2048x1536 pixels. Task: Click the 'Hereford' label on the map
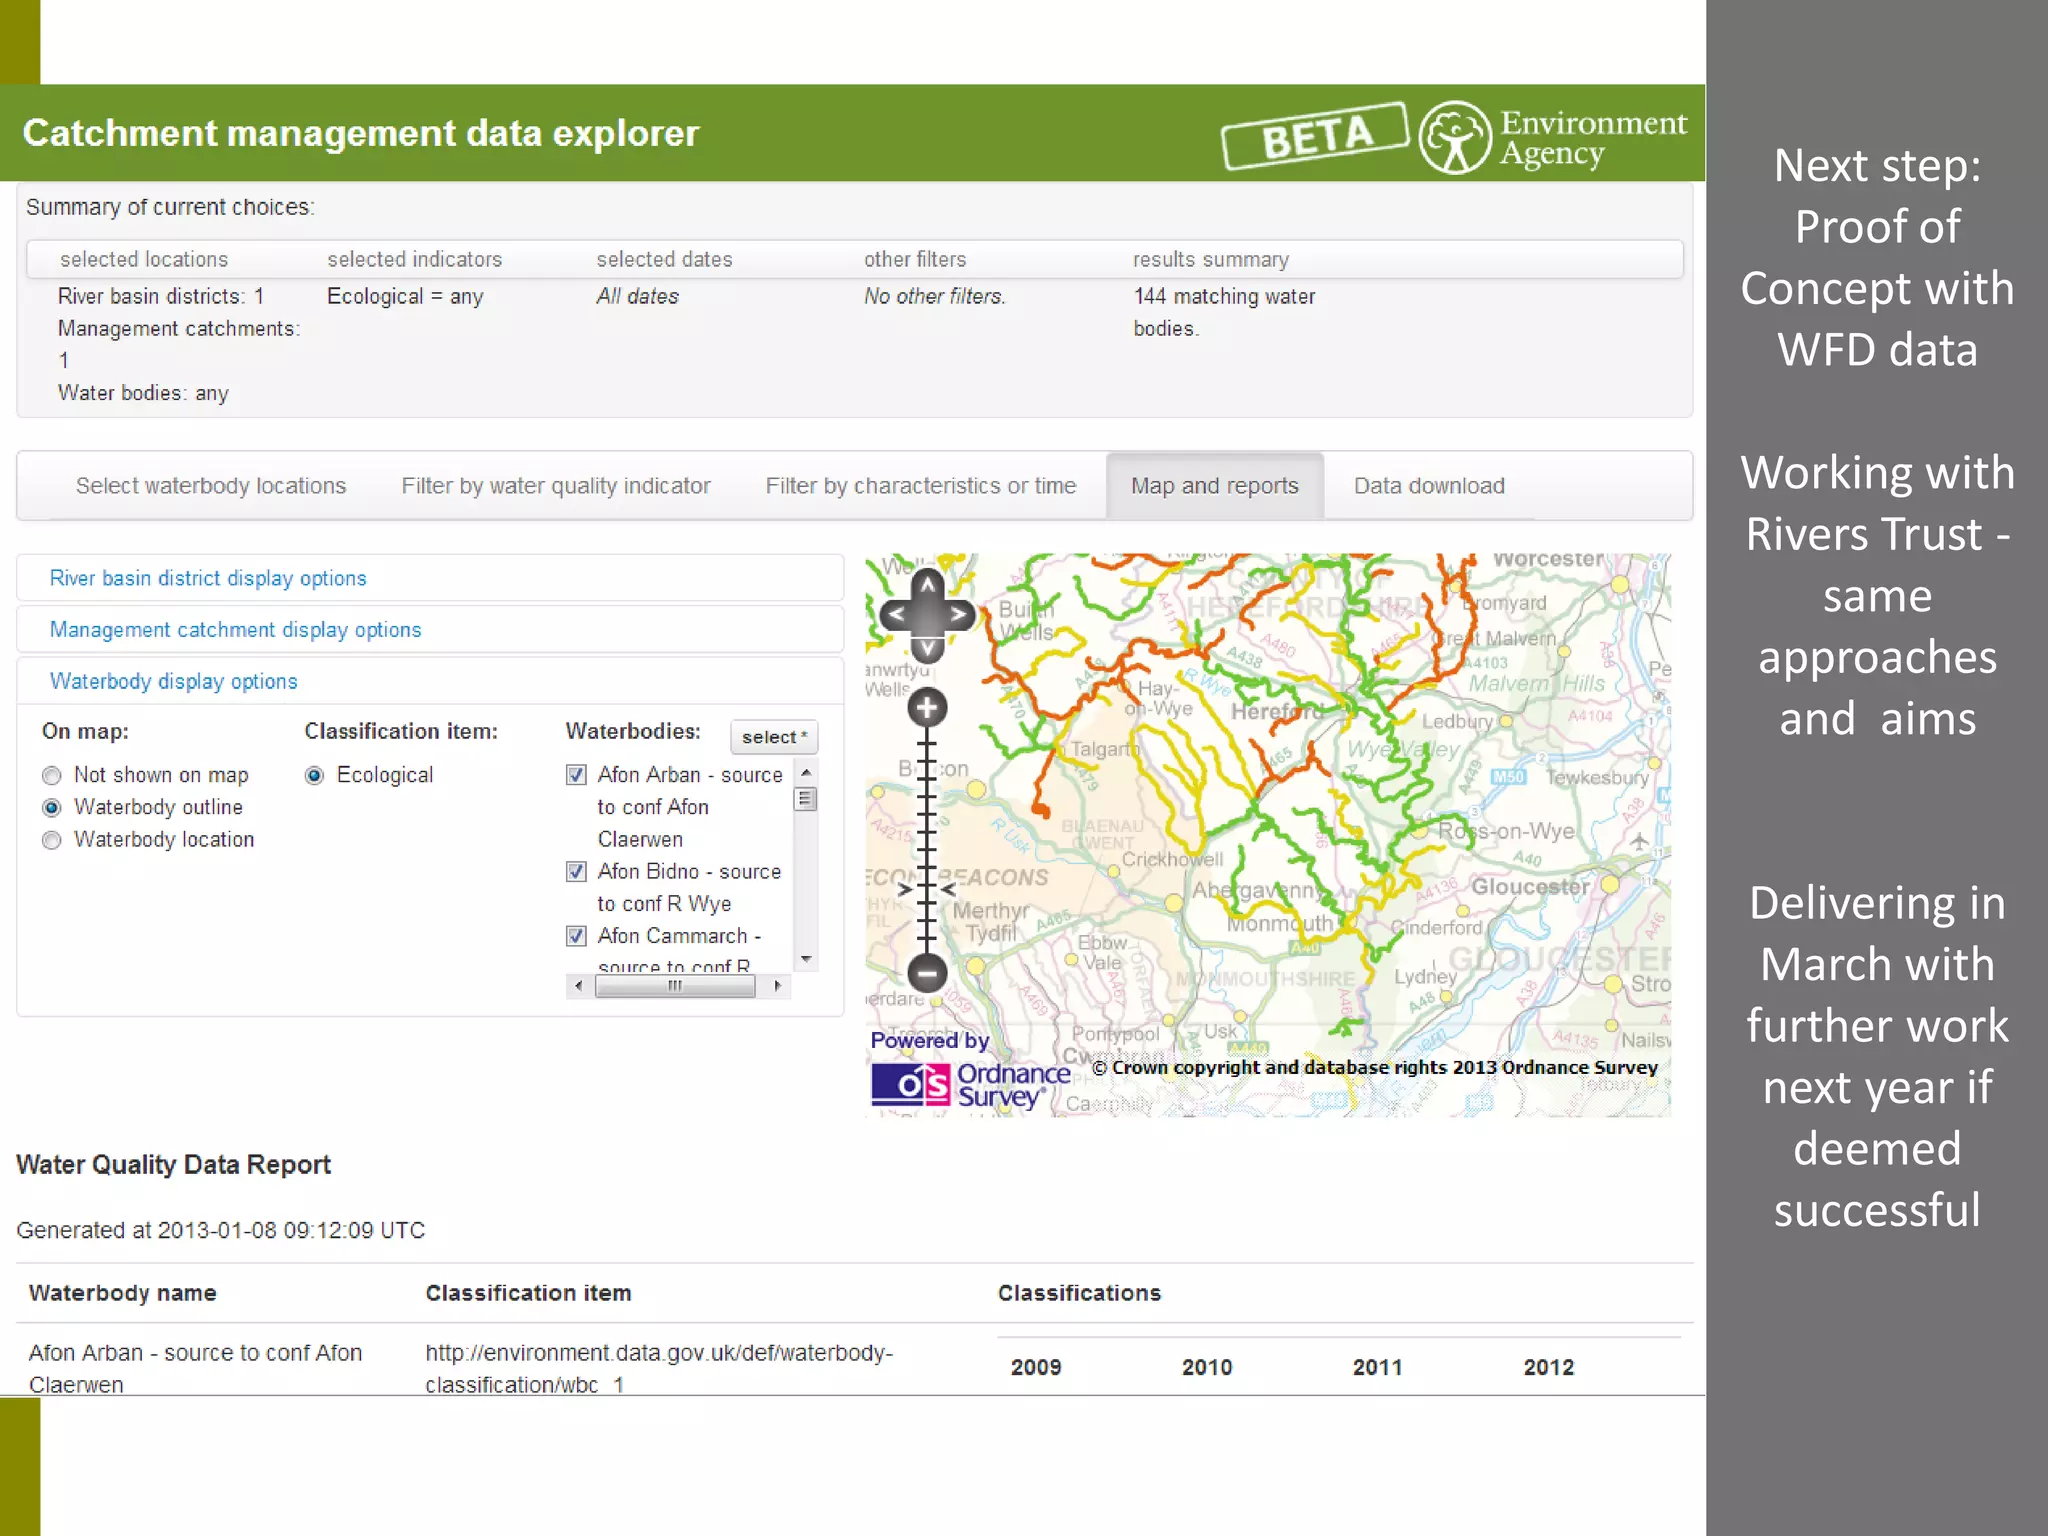click(1276, 712)
